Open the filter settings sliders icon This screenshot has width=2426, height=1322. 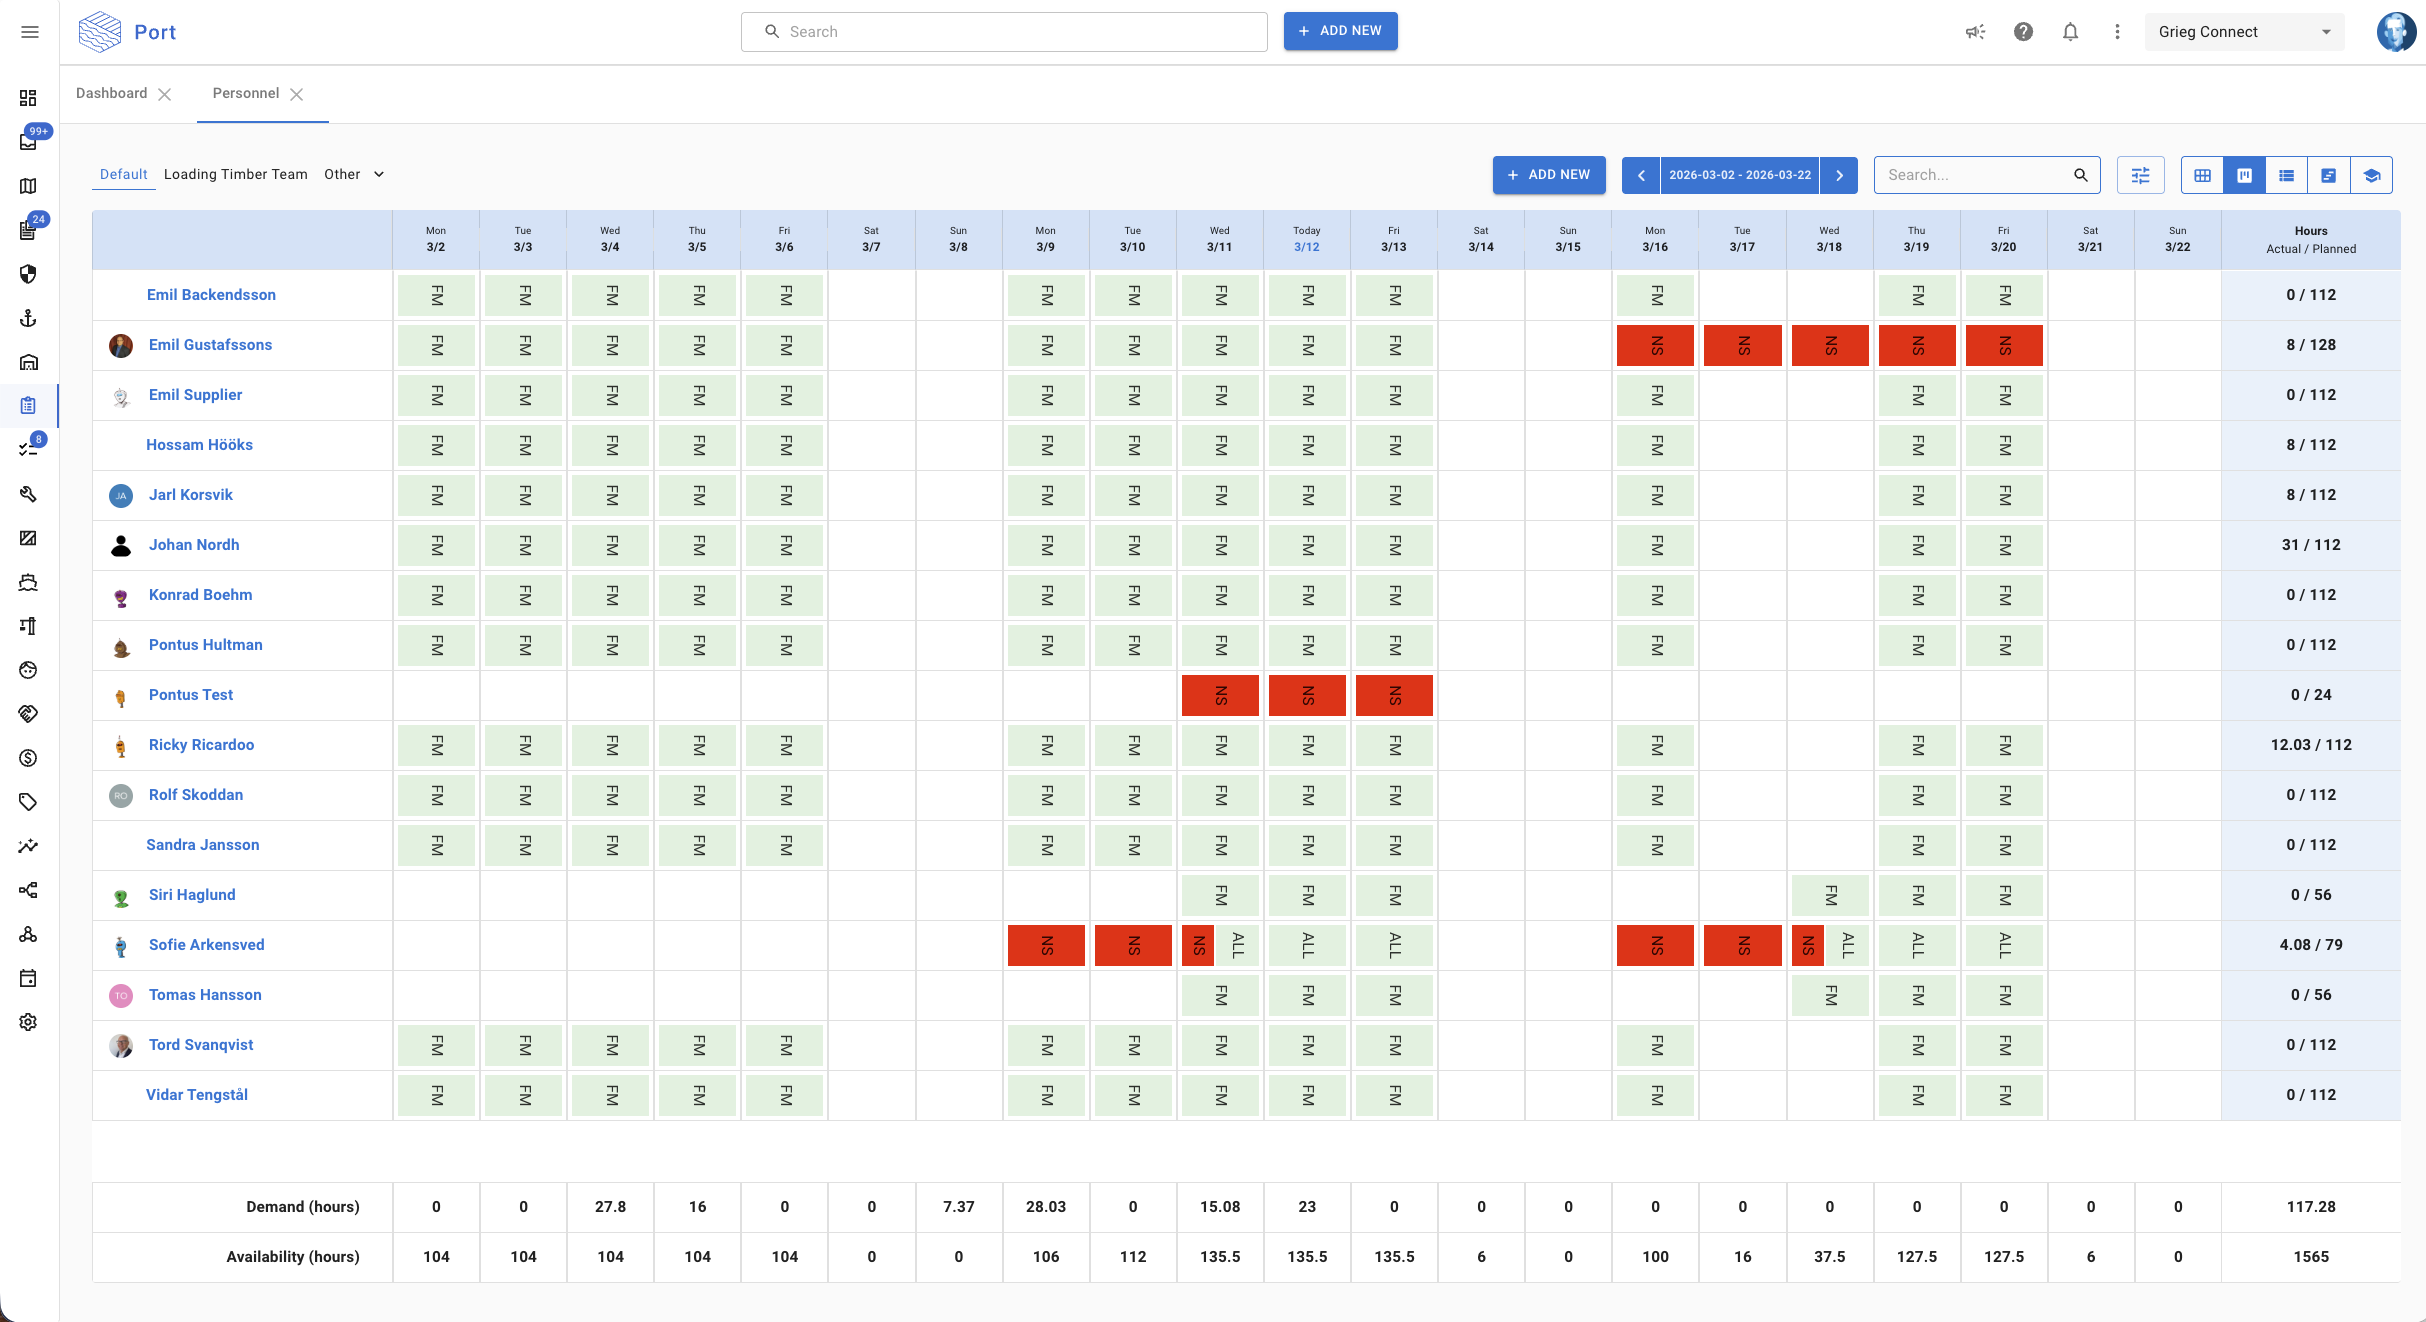pos(2140,175)
